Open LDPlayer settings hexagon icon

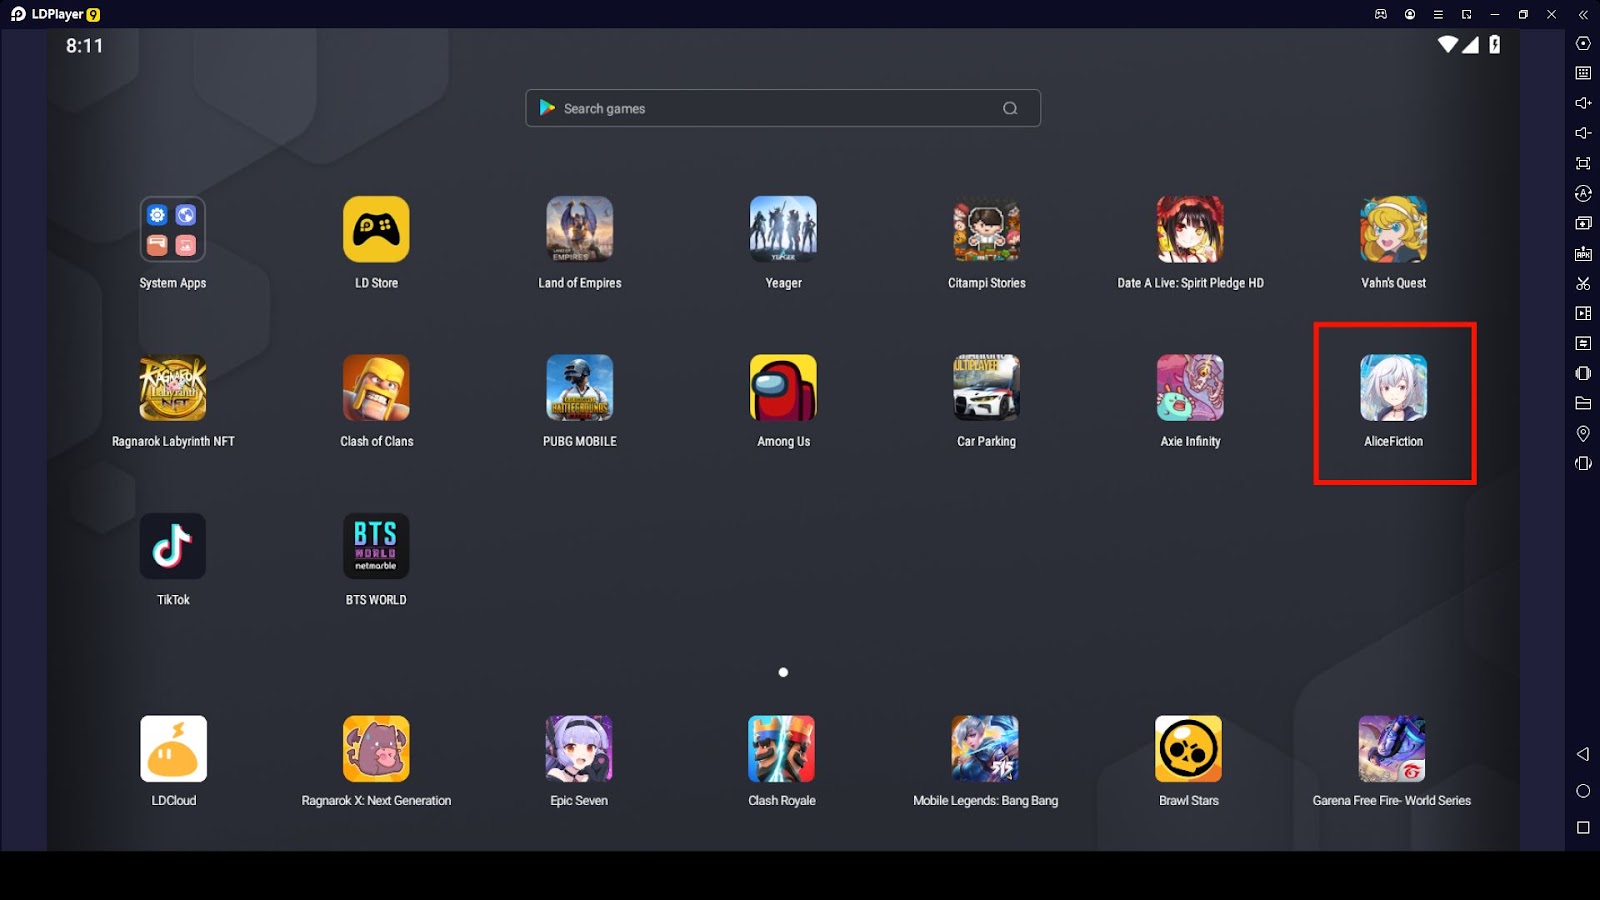coord(1583,43)
